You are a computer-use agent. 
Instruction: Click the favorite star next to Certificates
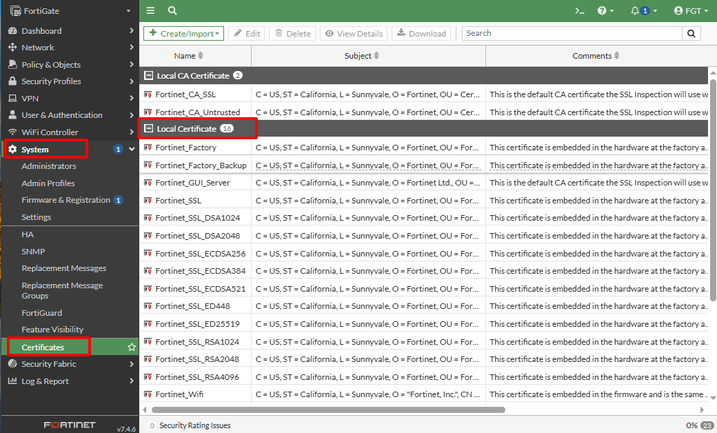point(131,347)
